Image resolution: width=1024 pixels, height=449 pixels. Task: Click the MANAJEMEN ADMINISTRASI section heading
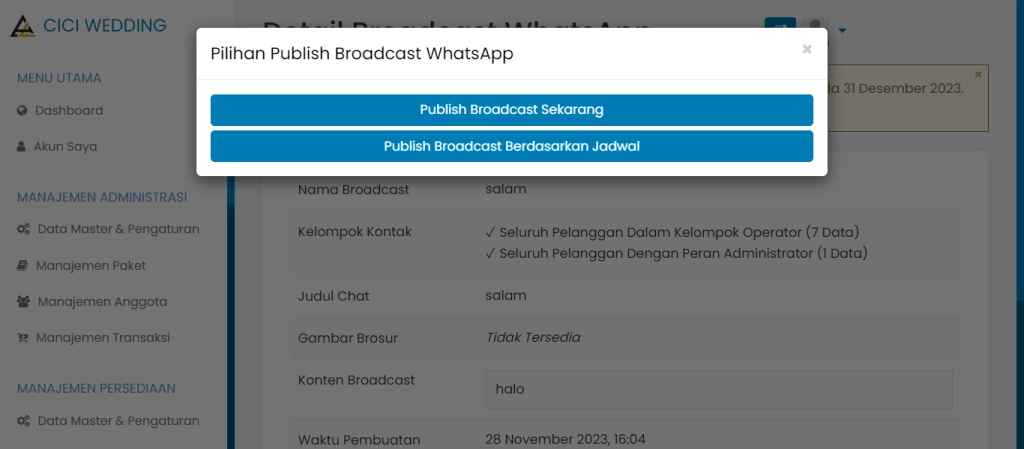coord(102,197)
